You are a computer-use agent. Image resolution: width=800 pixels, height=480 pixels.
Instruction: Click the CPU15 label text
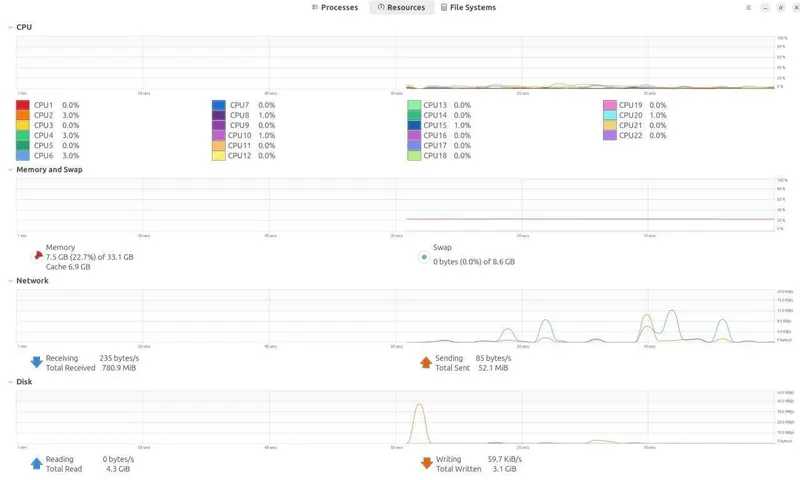[435, 125]
